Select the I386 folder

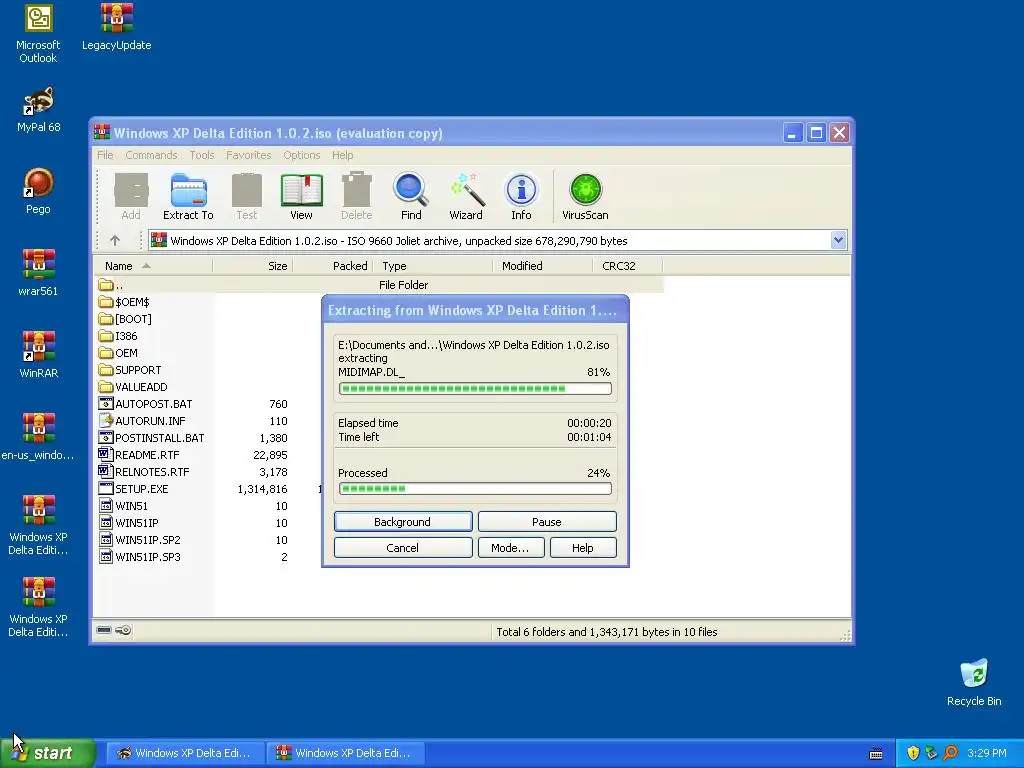point(118,336)
